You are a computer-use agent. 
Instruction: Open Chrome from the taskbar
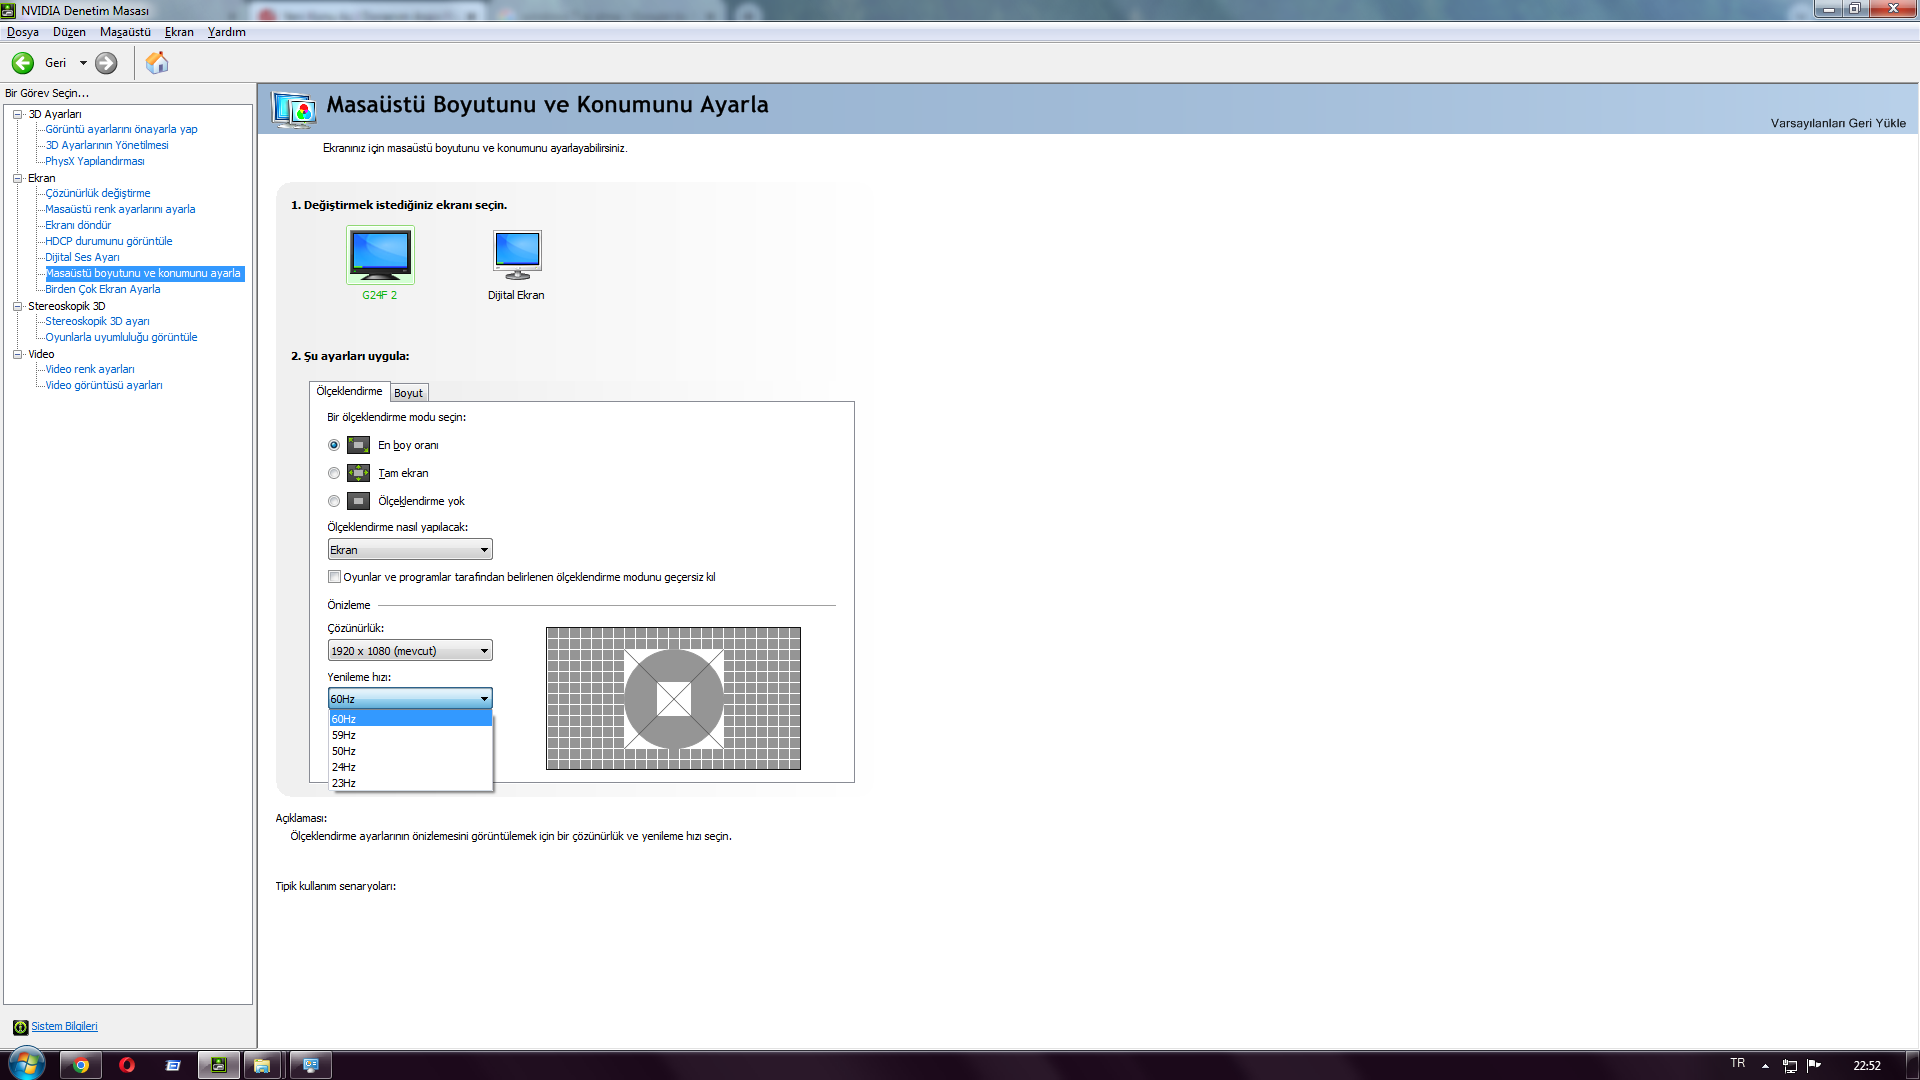81,1065
